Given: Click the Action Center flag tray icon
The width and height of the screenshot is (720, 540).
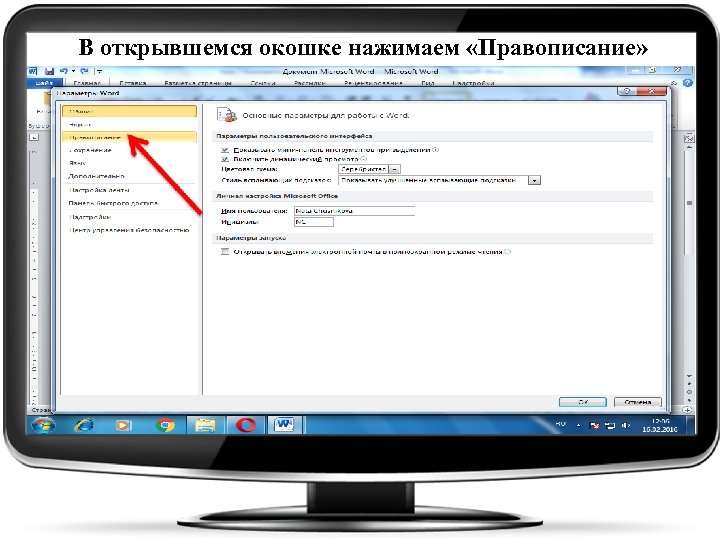Looking at the screenshot, I should coord(594,426).
